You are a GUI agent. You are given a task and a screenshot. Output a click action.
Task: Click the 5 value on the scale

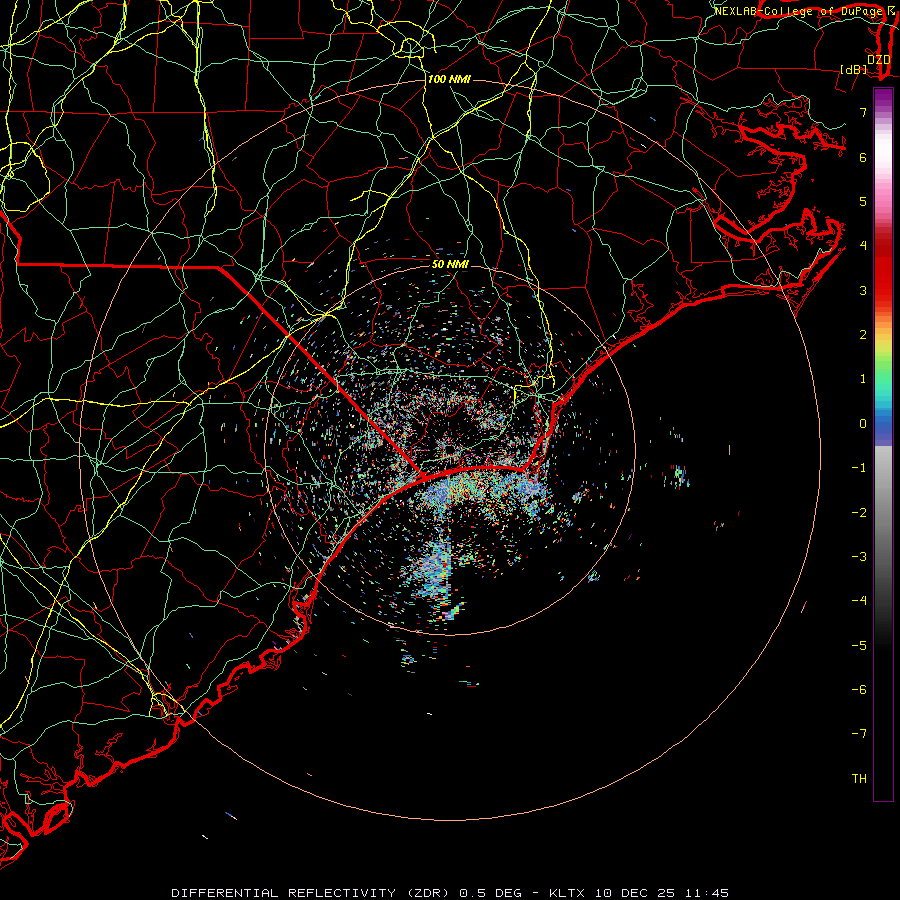point(863,201)
